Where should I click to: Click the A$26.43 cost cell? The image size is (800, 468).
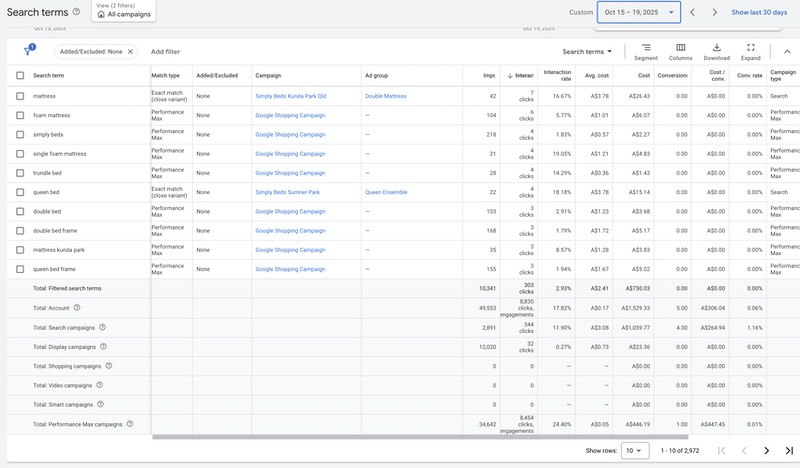pyautogui.click(x=639, y=96)
